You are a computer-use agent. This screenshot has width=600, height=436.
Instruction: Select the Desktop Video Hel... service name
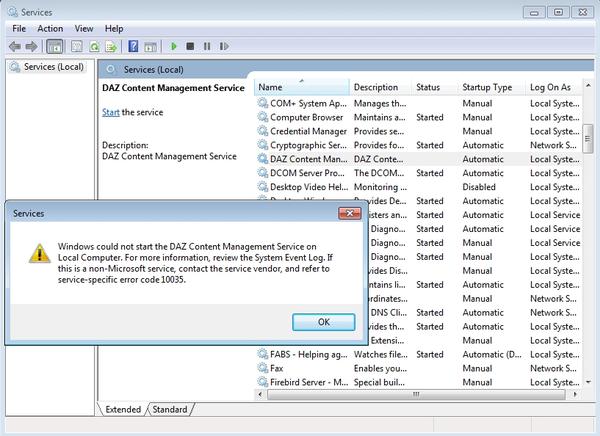[309, 187]
